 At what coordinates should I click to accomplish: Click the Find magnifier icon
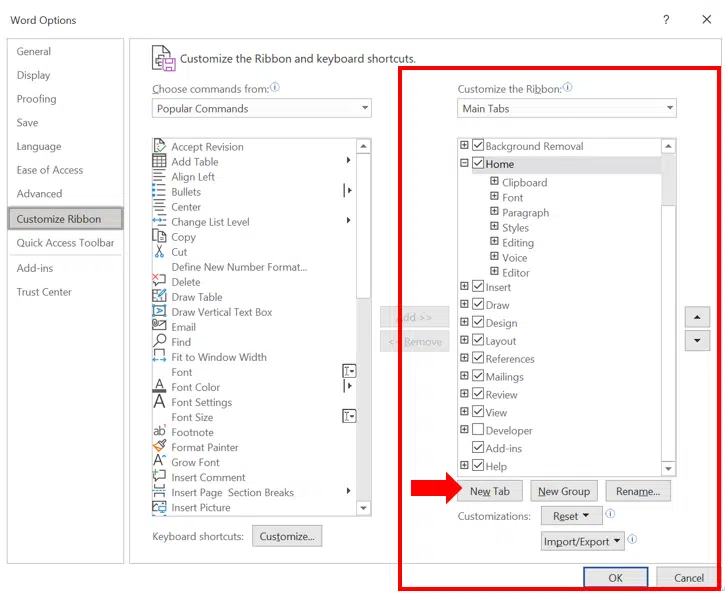coord(159,341)
